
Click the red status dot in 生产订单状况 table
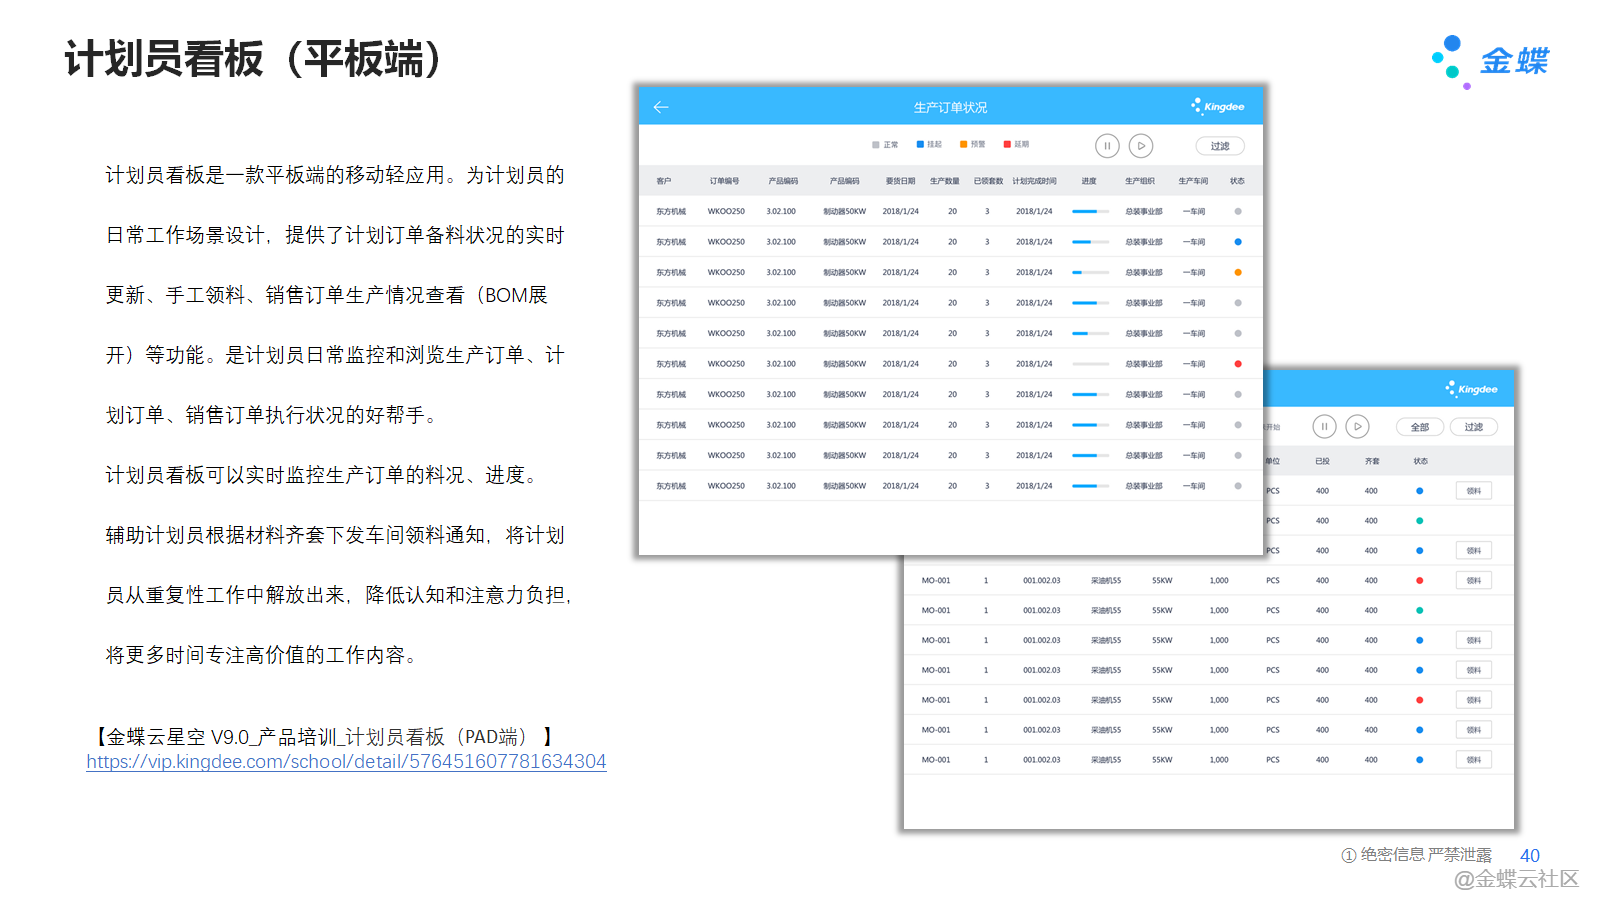tap(1238, 364)
